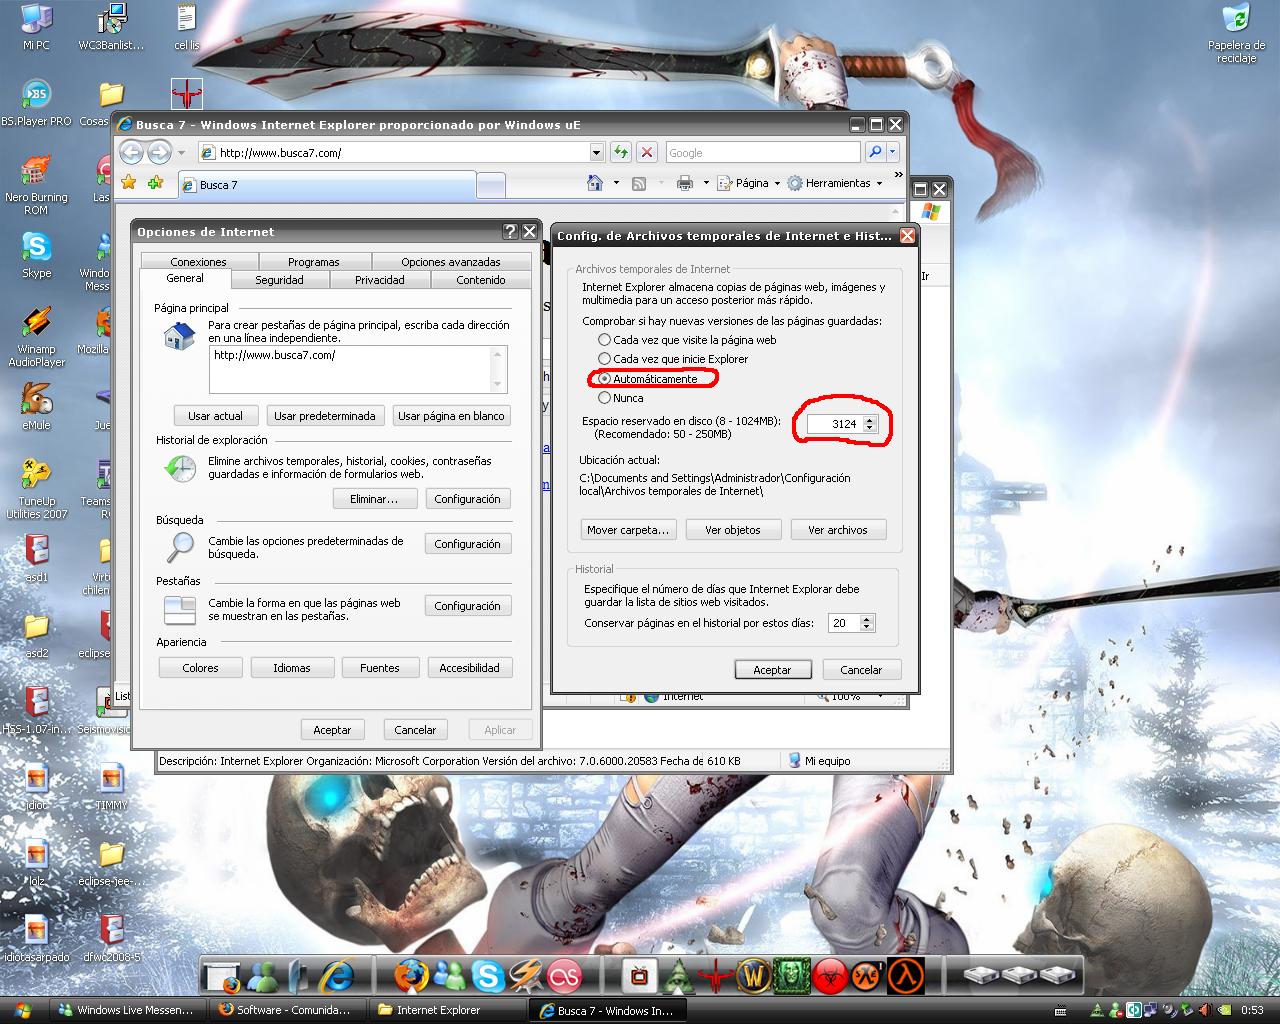This screenshot has height=1024, width=1280.
Task: Switch to Windows Live Messenger taskbar item
Action: point(130,1010)
